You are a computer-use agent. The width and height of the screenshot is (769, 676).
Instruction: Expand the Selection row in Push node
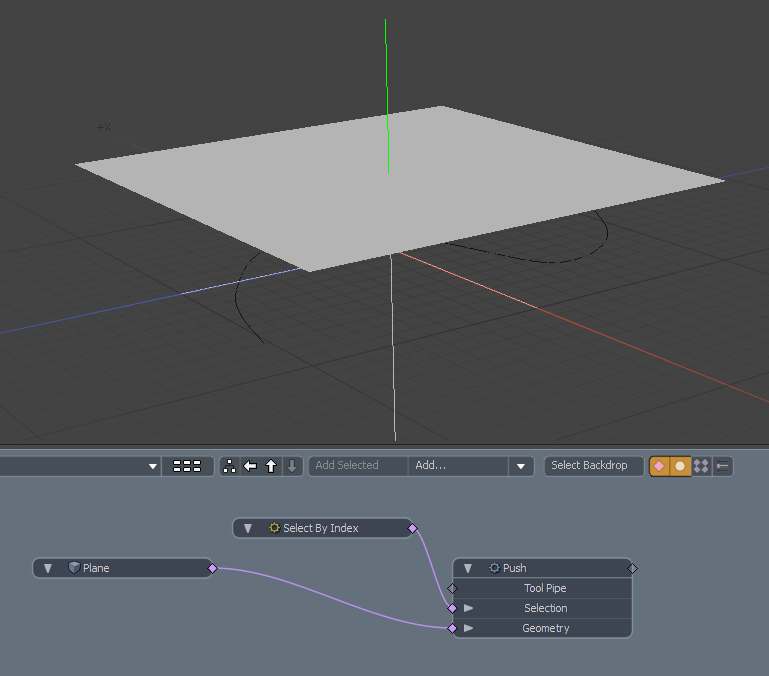click(x=468, y=608)
